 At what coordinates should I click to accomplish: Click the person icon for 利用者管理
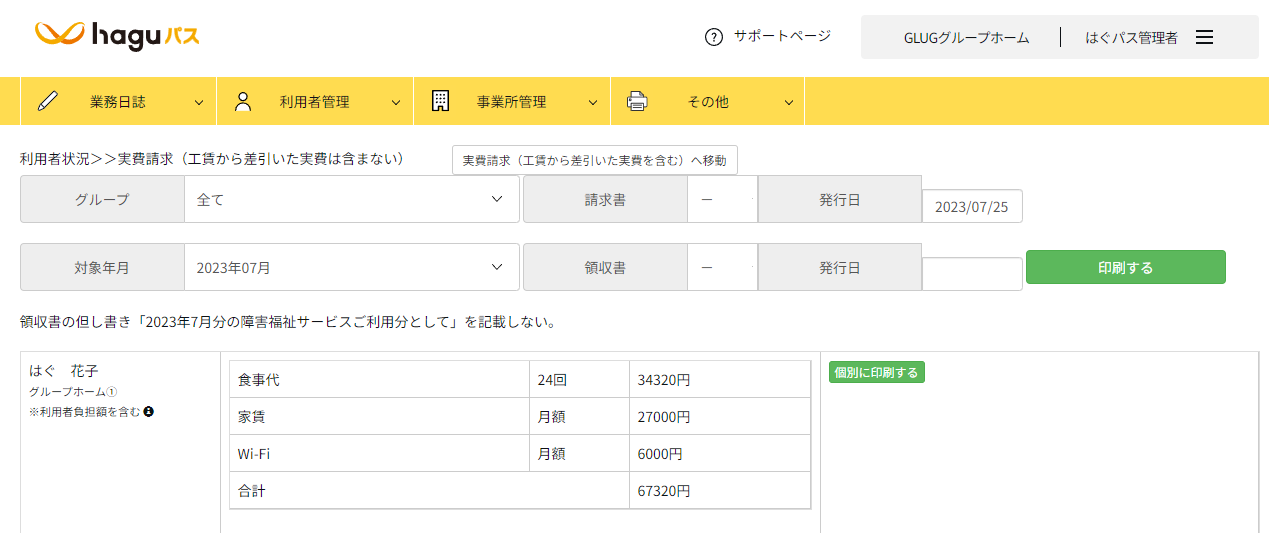(243, 101)
